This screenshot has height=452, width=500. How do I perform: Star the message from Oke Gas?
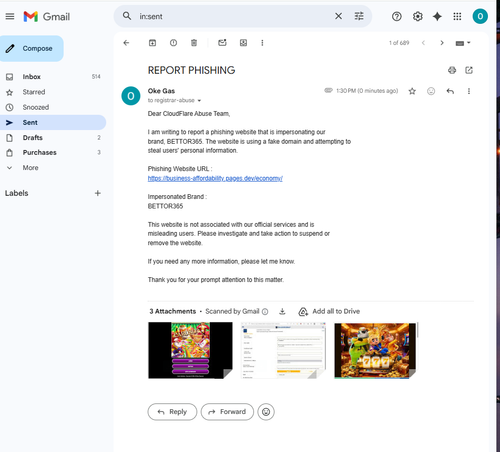412,91
